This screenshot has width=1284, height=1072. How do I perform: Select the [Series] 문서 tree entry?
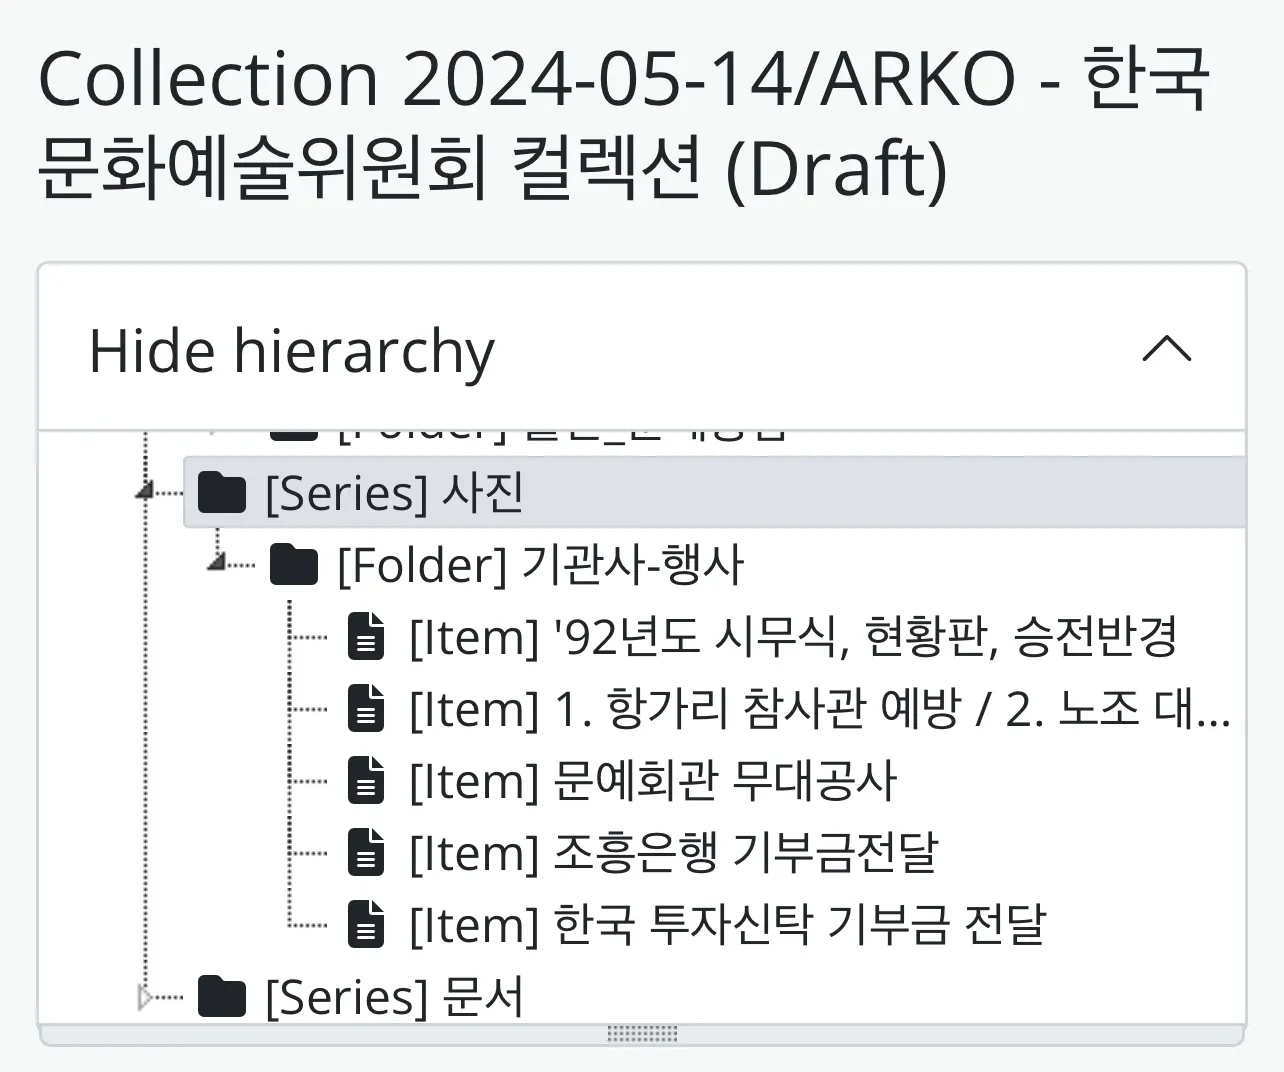click(394, 997)
